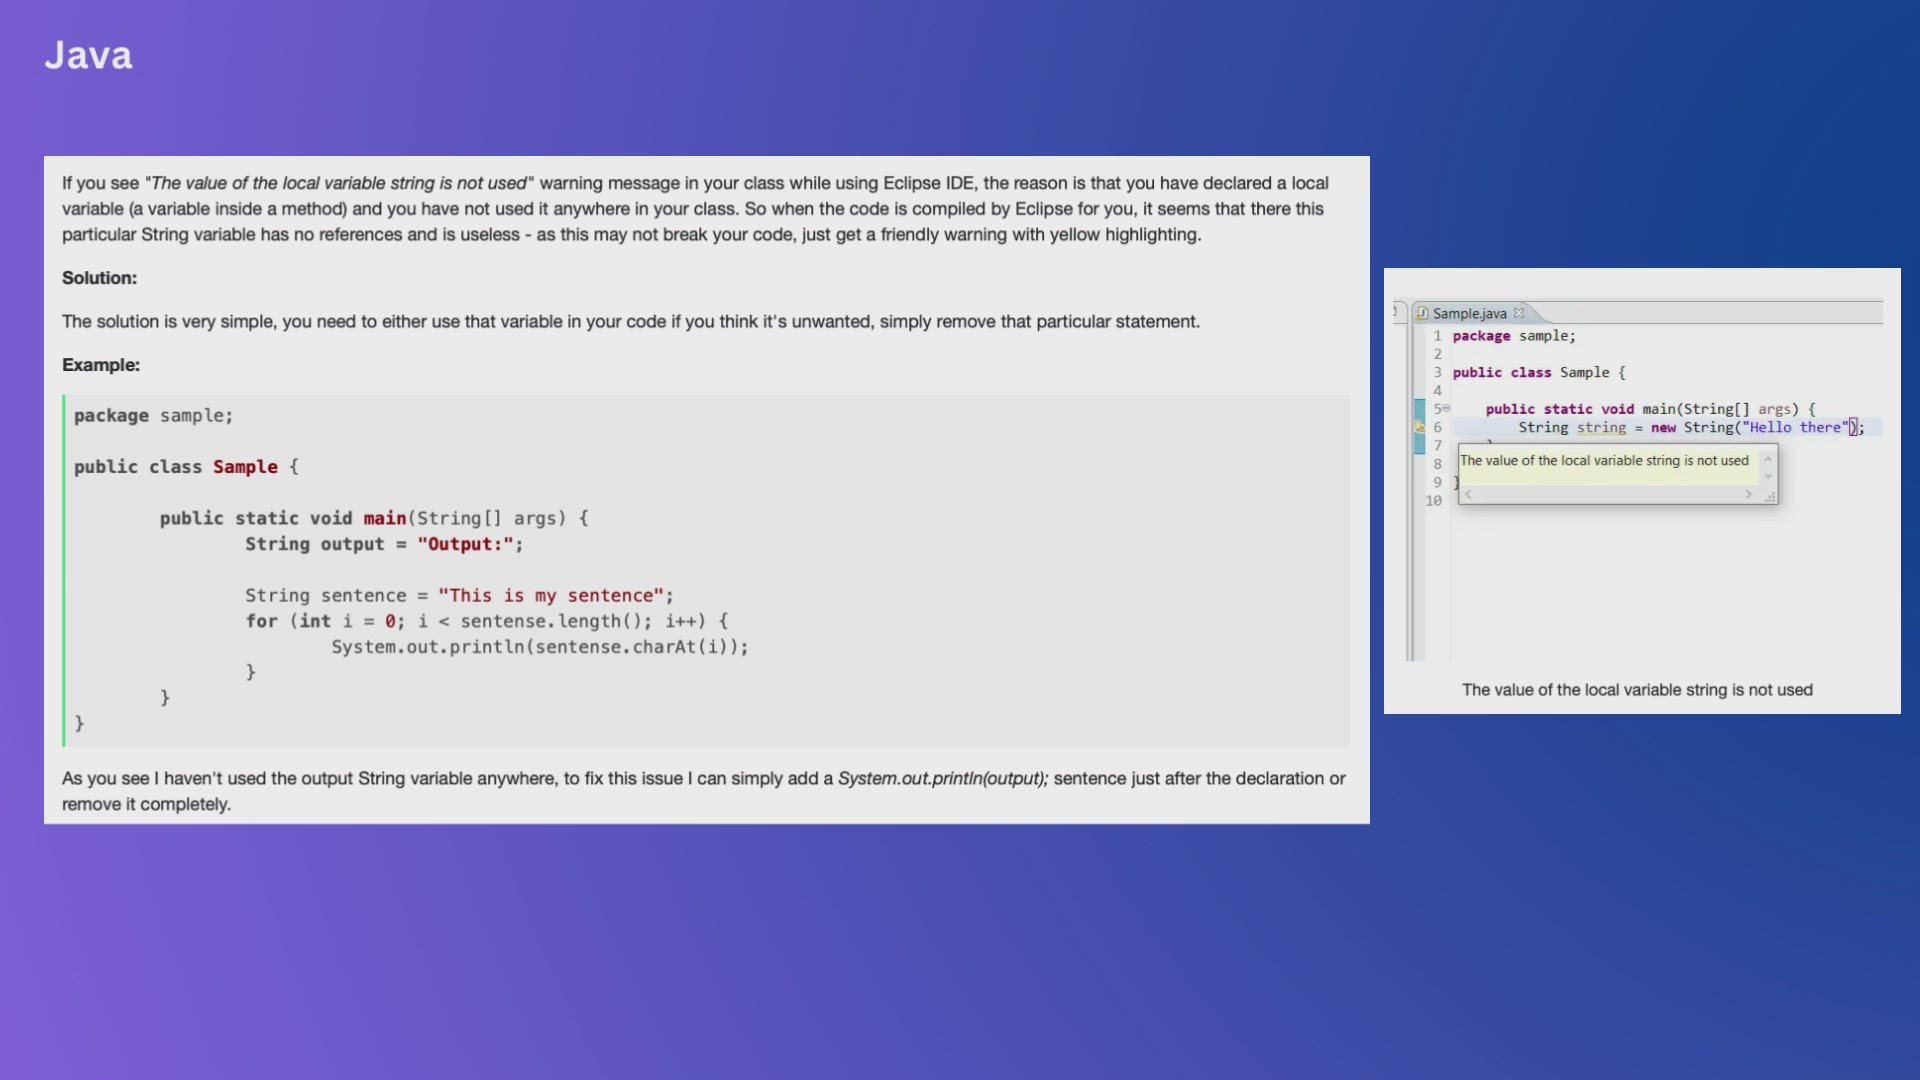Click 'package sample;' on editor line 1
The image size is (1920, 1080).
point(1514,336)
